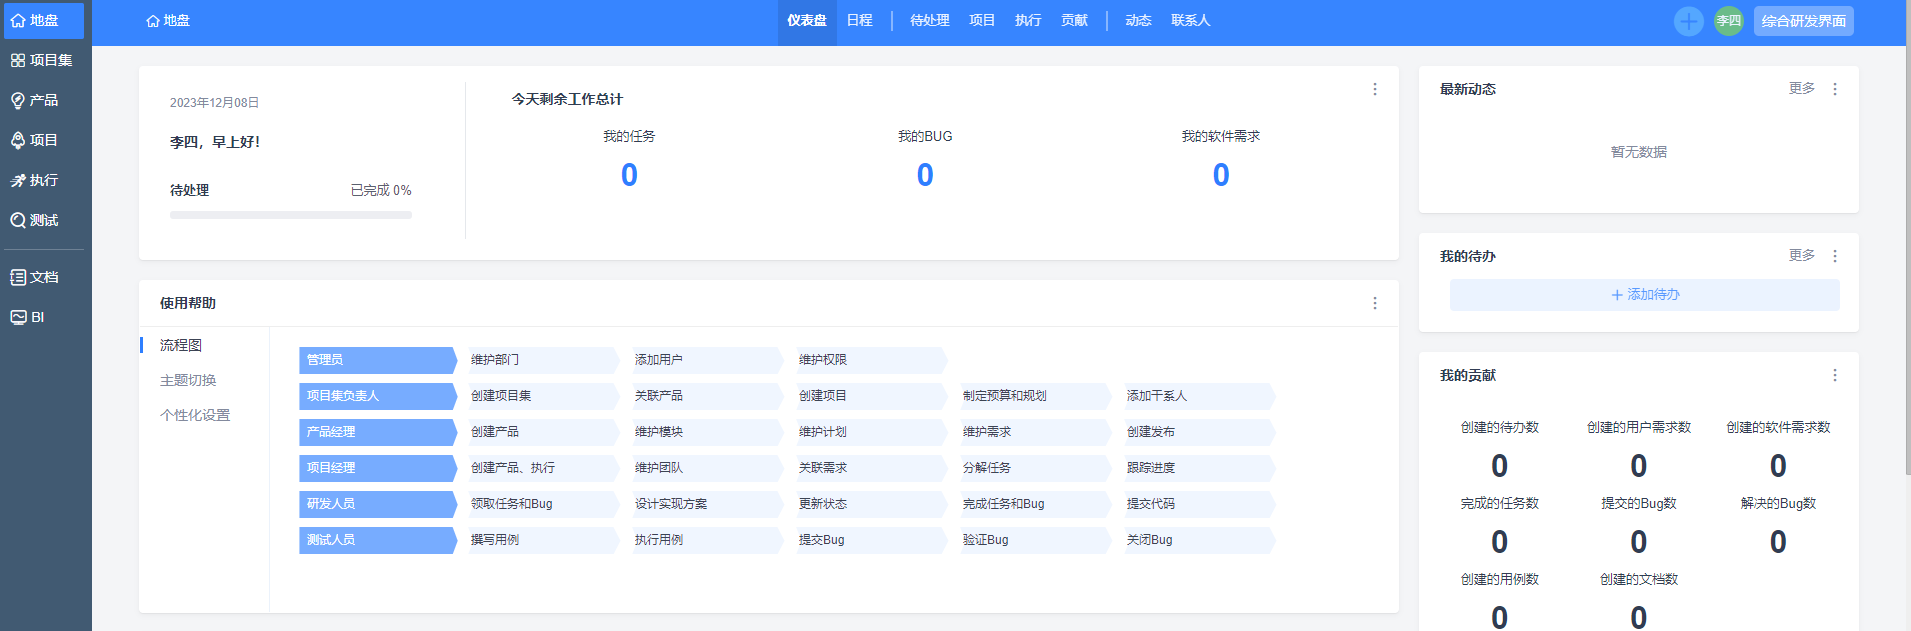Click the 撰写用例 flowchart step
The height and width of the screenshot is (631, 1911).
pyautogui.click(x=543, y=540)
